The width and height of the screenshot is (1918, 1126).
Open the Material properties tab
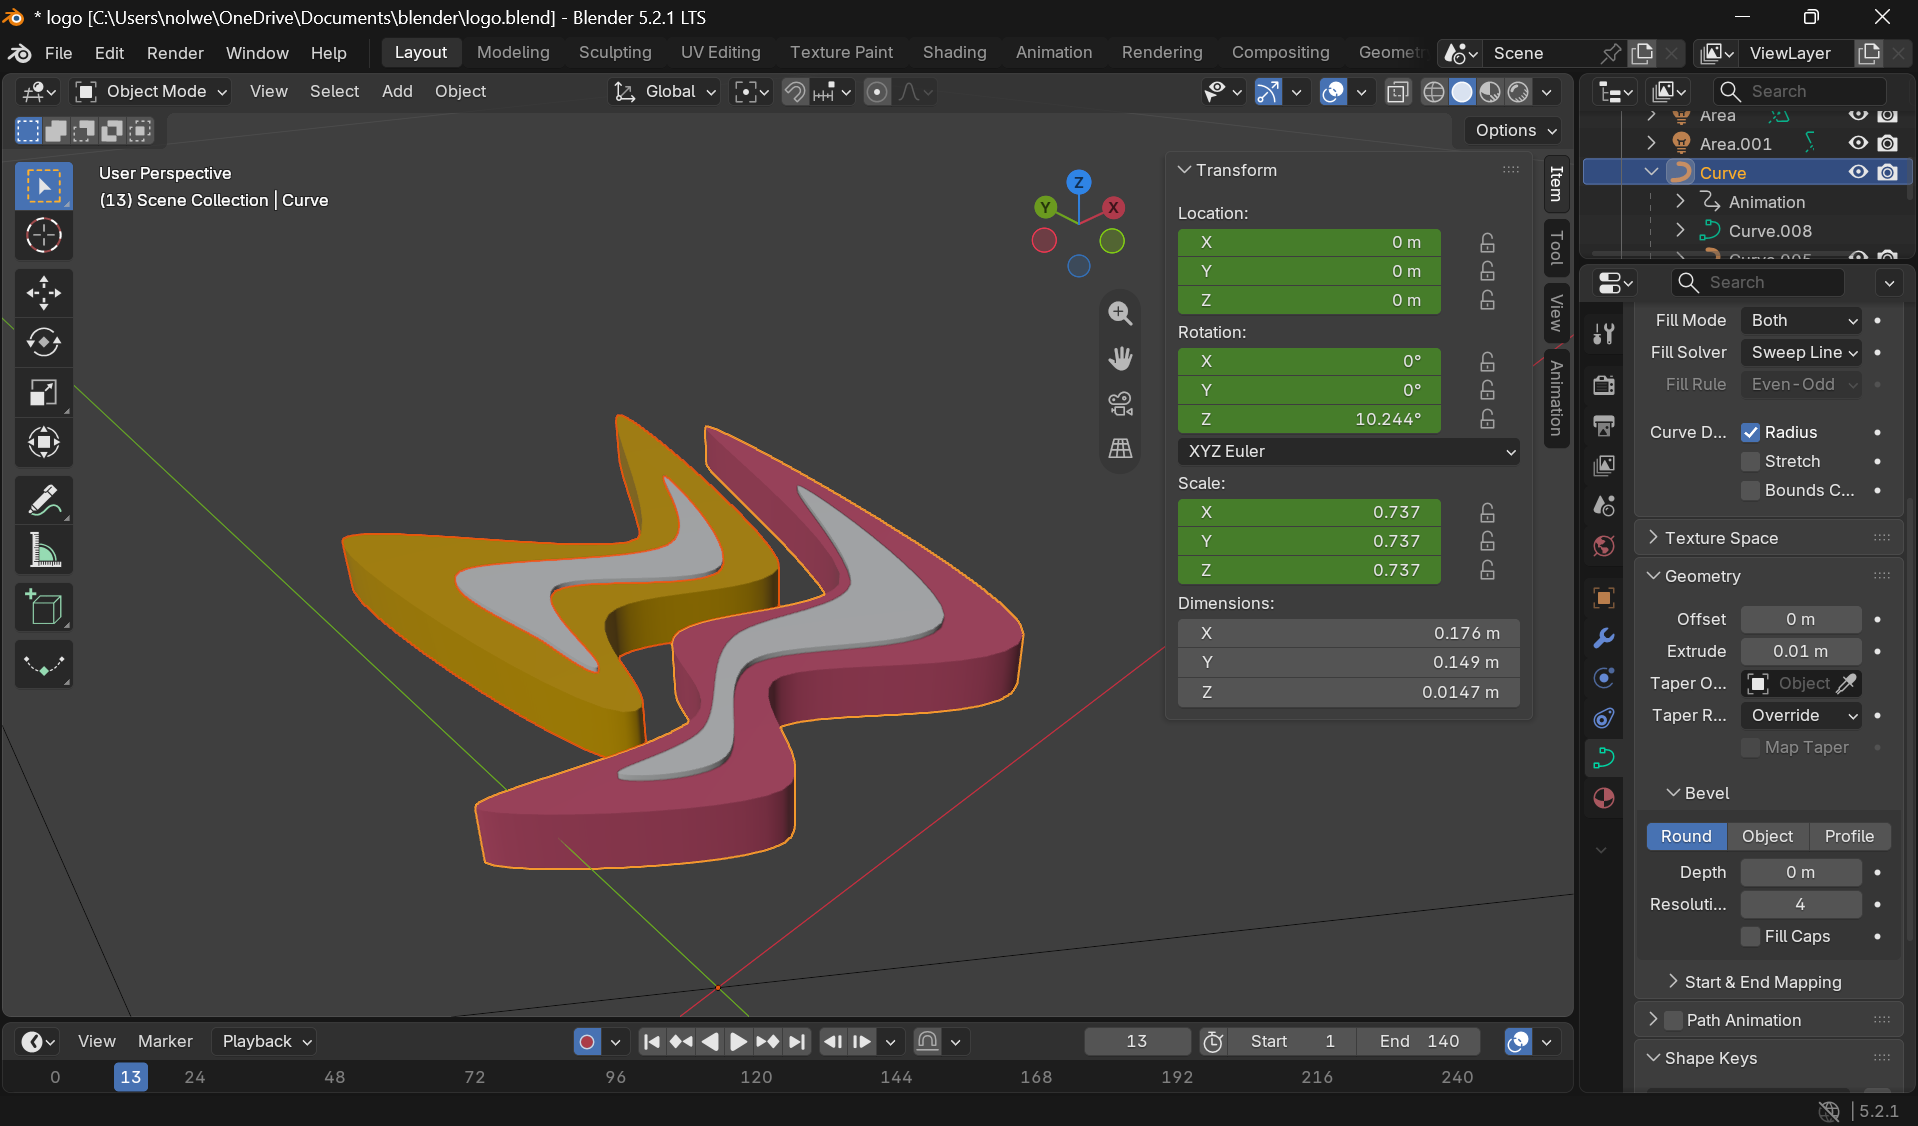tap(1604, 798)
